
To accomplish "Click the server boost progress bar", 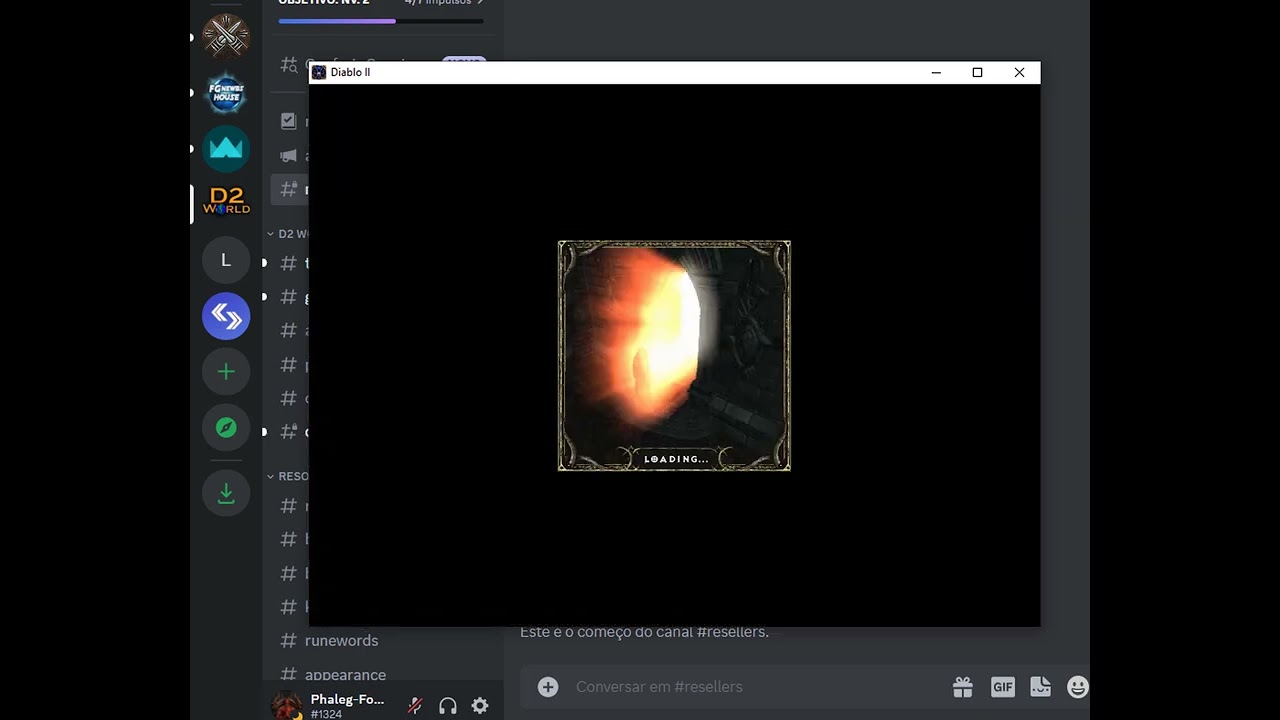I will 381,21.
